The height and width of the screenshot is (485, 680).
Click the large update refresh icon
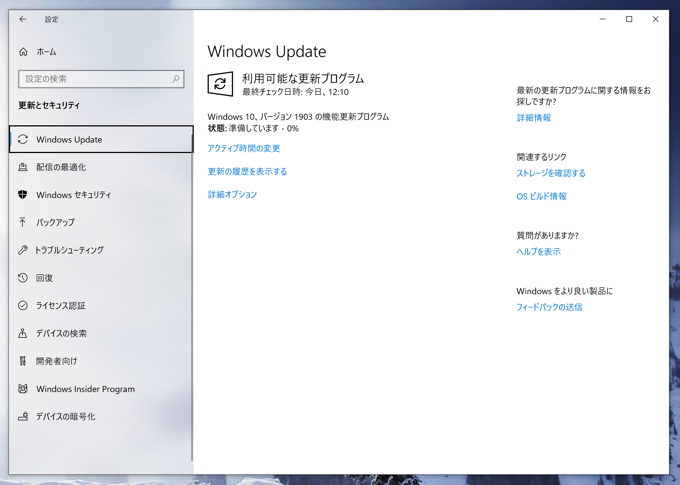220,84
